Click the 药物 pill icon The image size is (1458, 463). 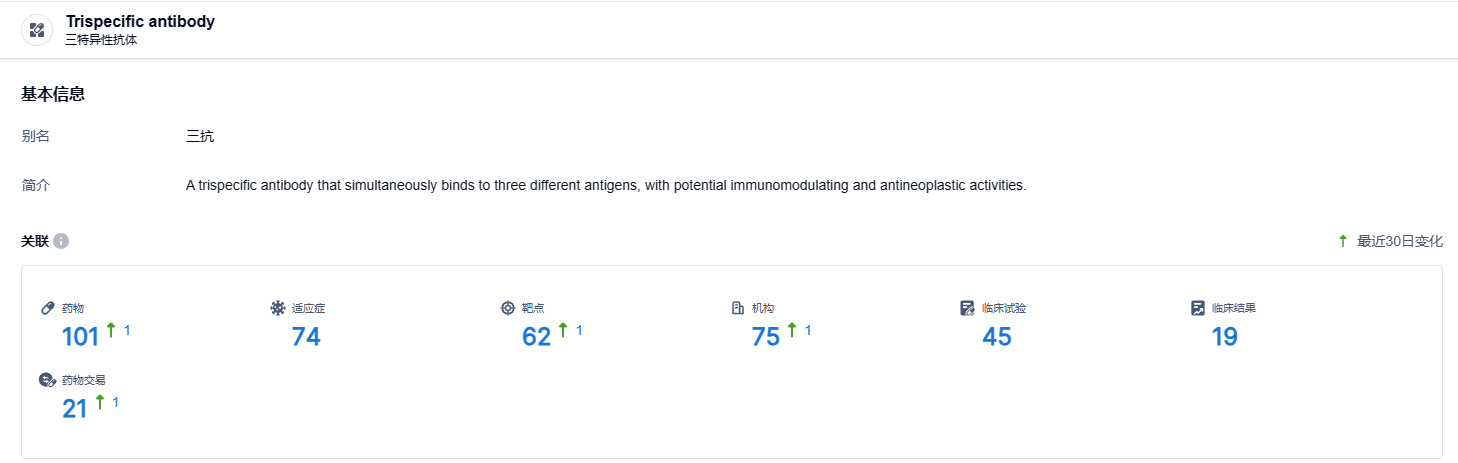click(x=47, y=308)
